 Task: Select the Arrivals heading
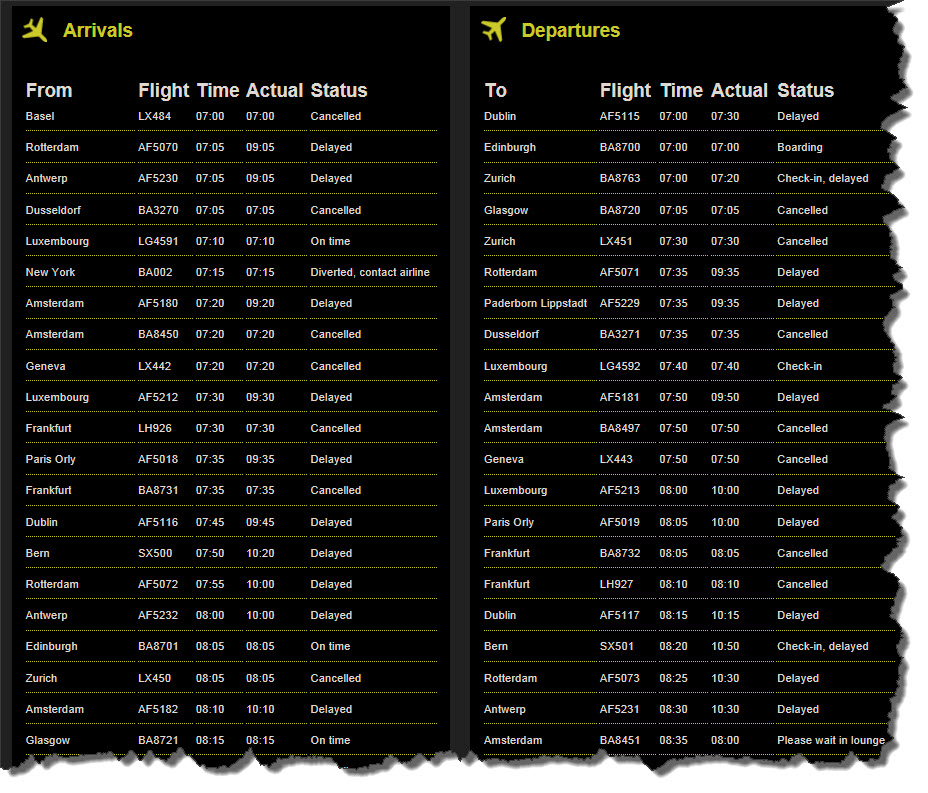click(98, 30)
